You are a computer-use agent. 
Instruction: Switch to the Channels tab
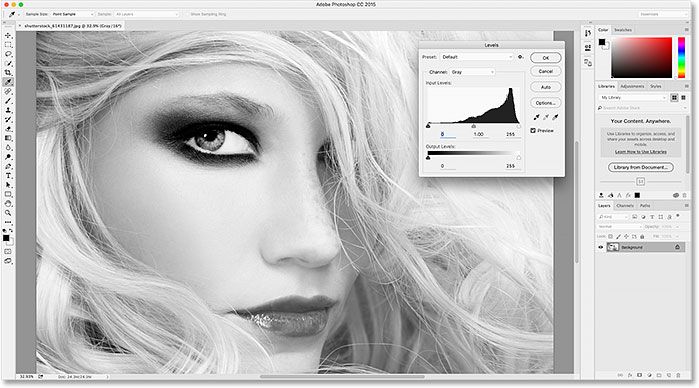coord(625,206)
